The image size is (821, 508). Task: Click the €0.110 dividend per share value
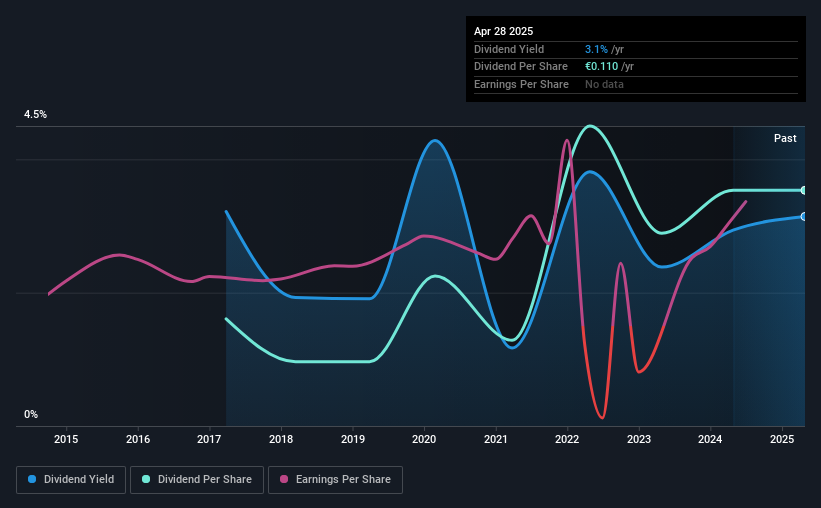[x=602, y=67]
